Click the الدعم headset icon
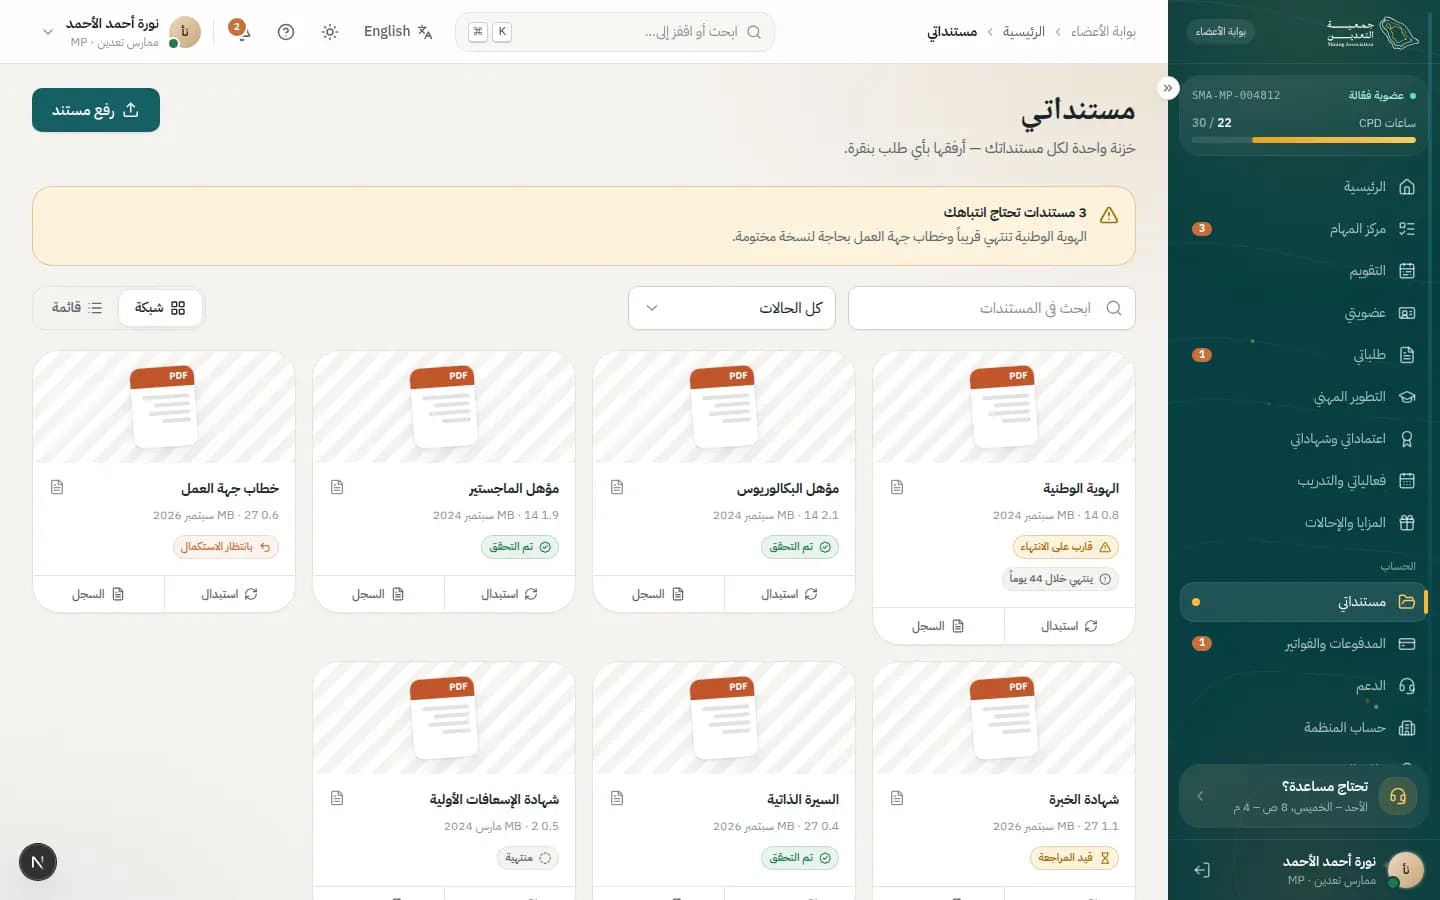Image resolution: width=1440 pixels, height=900 pixels. [x=1407, y=686]
